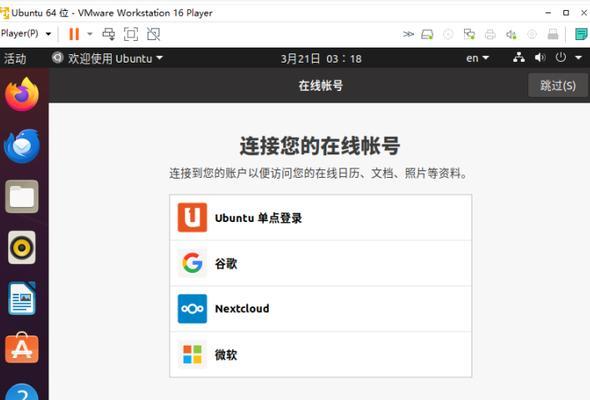This screenshot has height=400, width=590.
Task: Open the system volume indicator in top bar
Action: point(540,58)
